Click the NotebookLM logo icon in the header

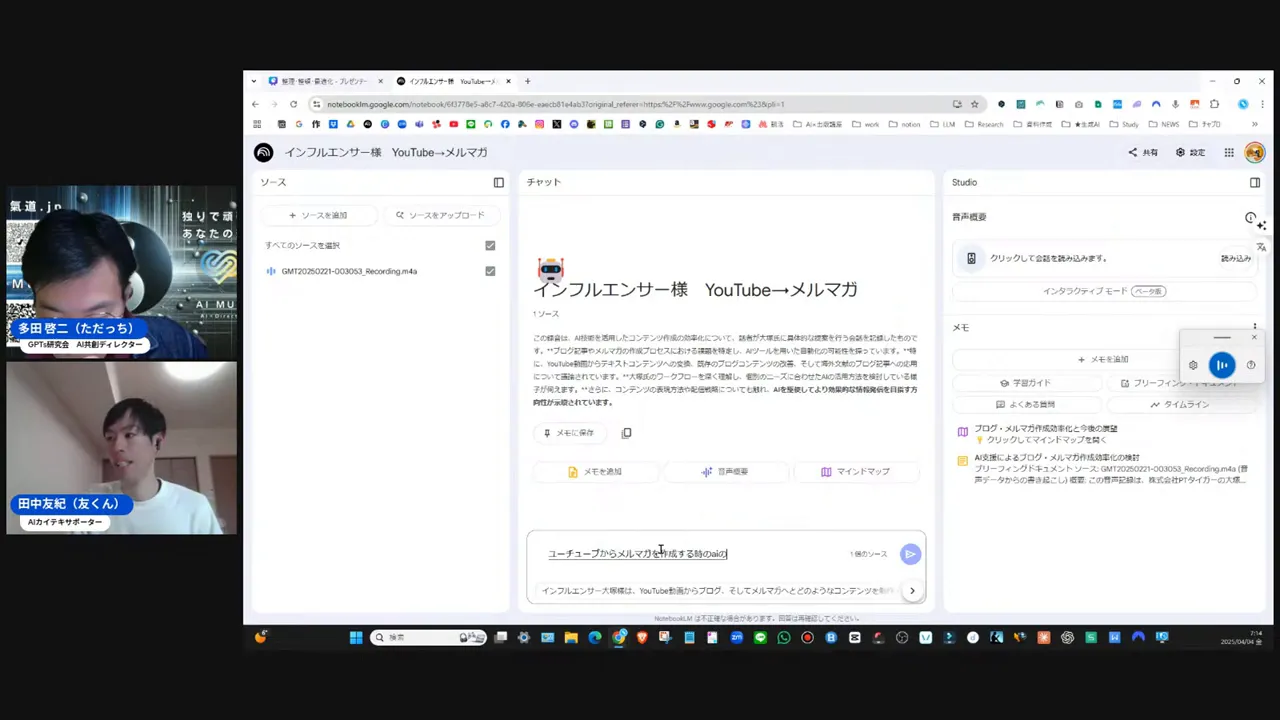[x=263, y=152]
